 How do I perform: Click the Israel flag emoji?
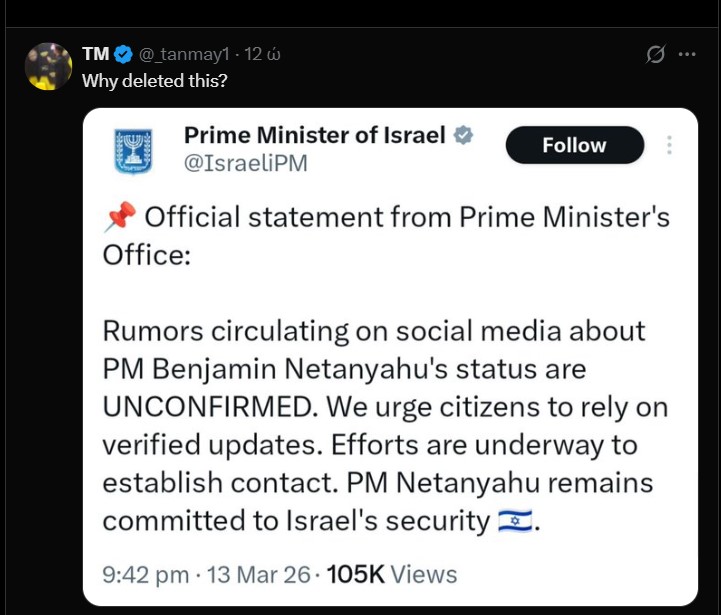coord(516,521)
